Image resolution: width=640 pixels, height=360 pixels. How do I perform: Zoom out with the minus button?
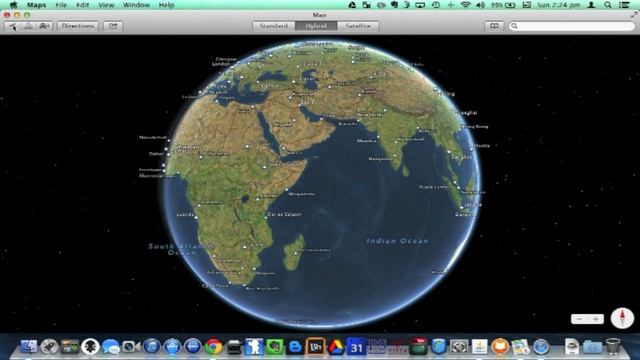coord(579,319)
